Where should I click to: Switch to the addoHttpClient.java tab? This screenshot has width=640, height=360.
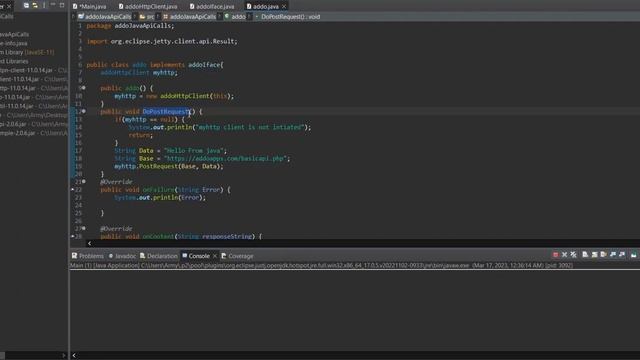point(148,7)
